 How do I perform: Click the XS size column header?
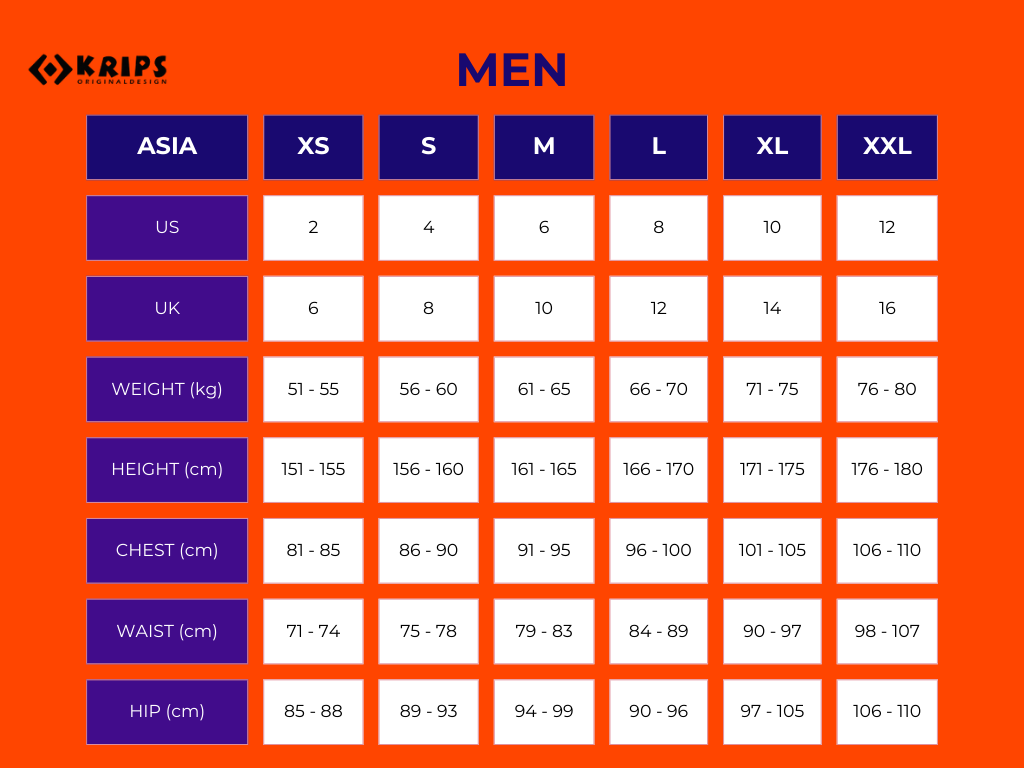point(313,147)
